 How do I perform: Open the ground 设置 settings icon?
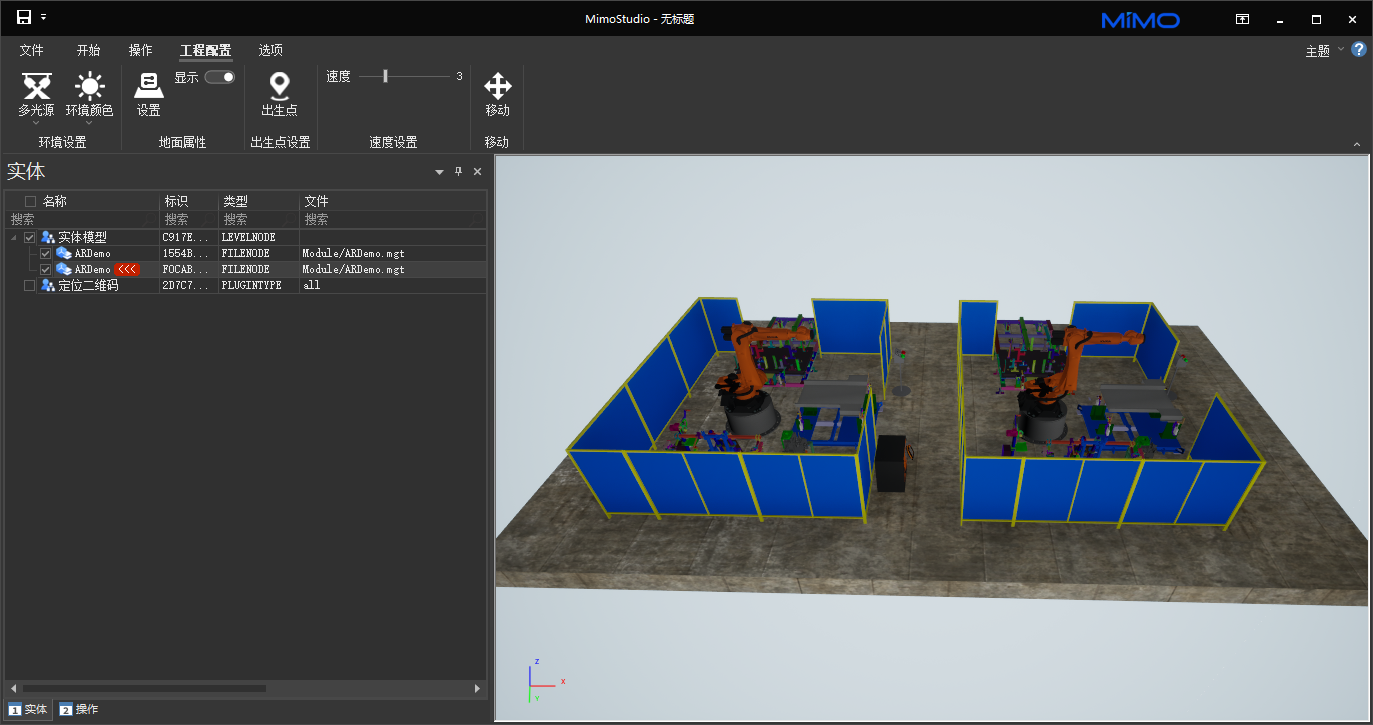coord(149,88)
